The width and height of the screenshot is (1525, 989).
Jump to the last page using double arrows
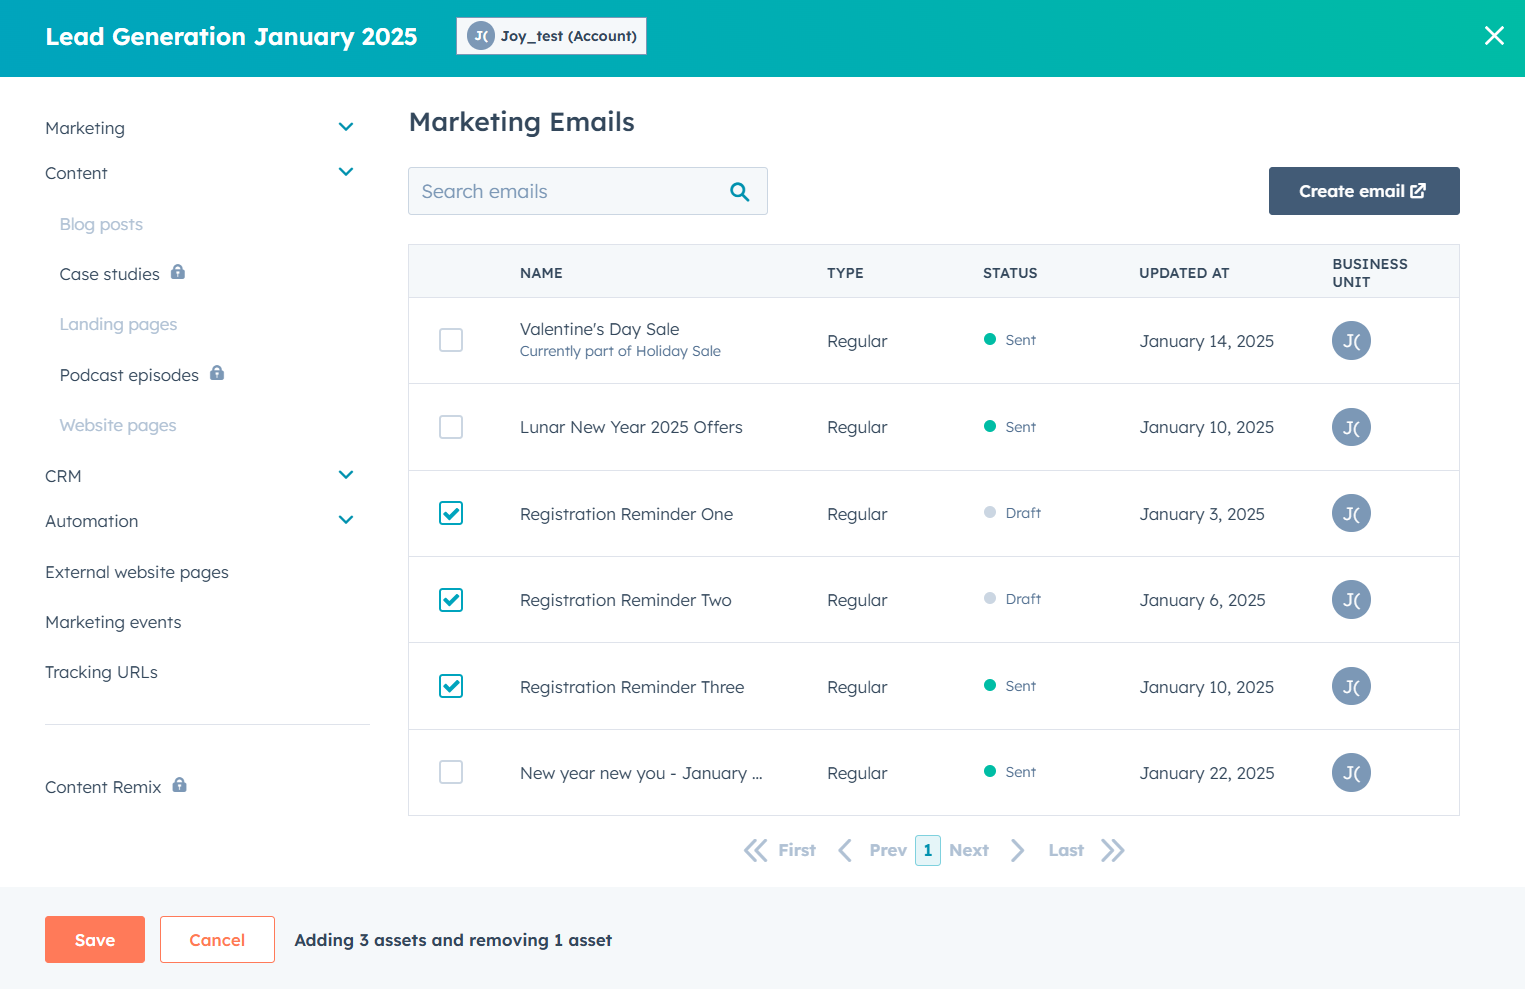point(1112,850)
